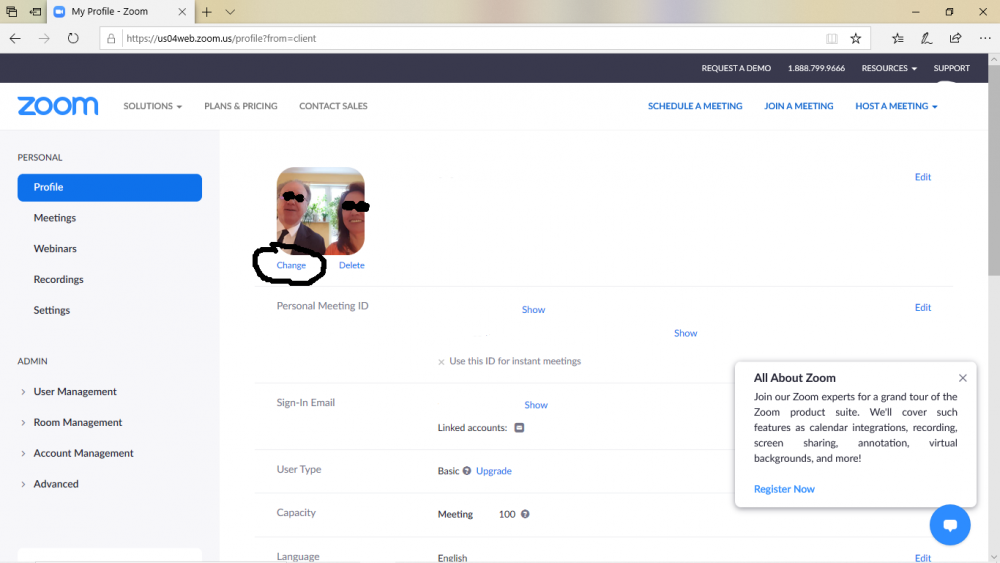1000x563 pixels.
Task: Open the live chat bubble button
Action: pos(950,525)
